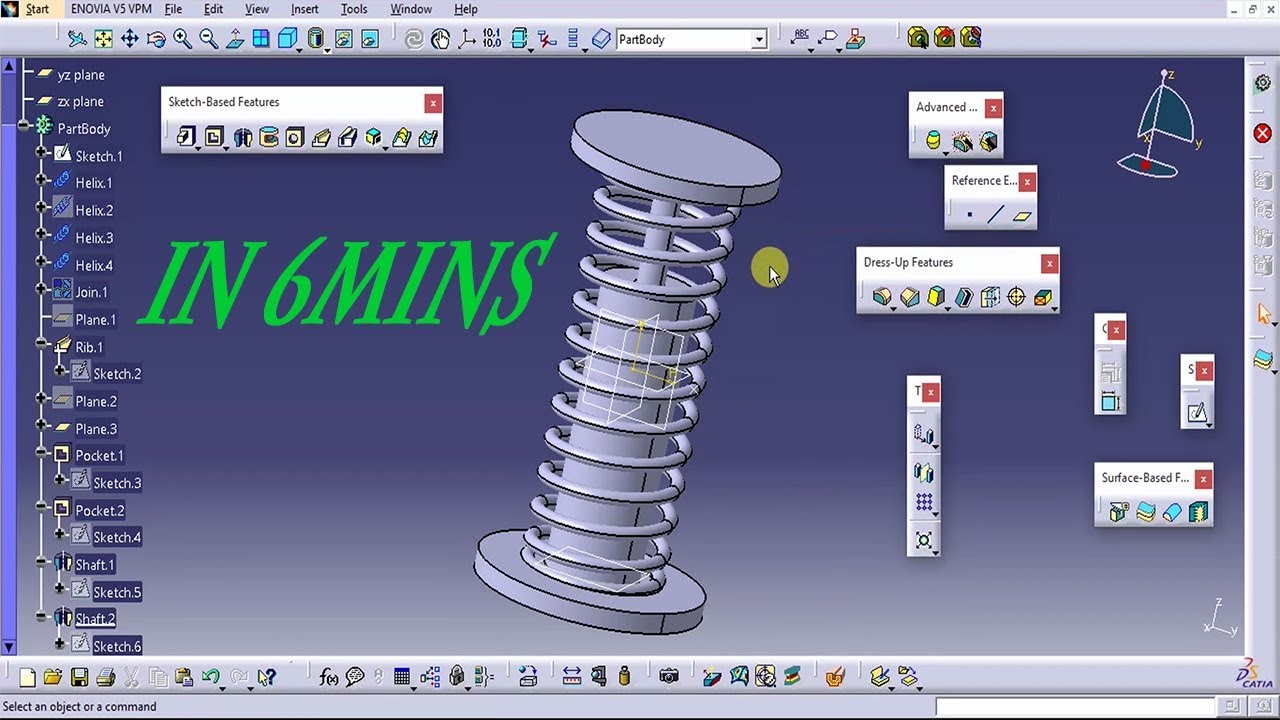This screenshot has width=1280, height=720.
Task: Click the Measure Between icon in bottom toolbar
Action: coord(572,677)
